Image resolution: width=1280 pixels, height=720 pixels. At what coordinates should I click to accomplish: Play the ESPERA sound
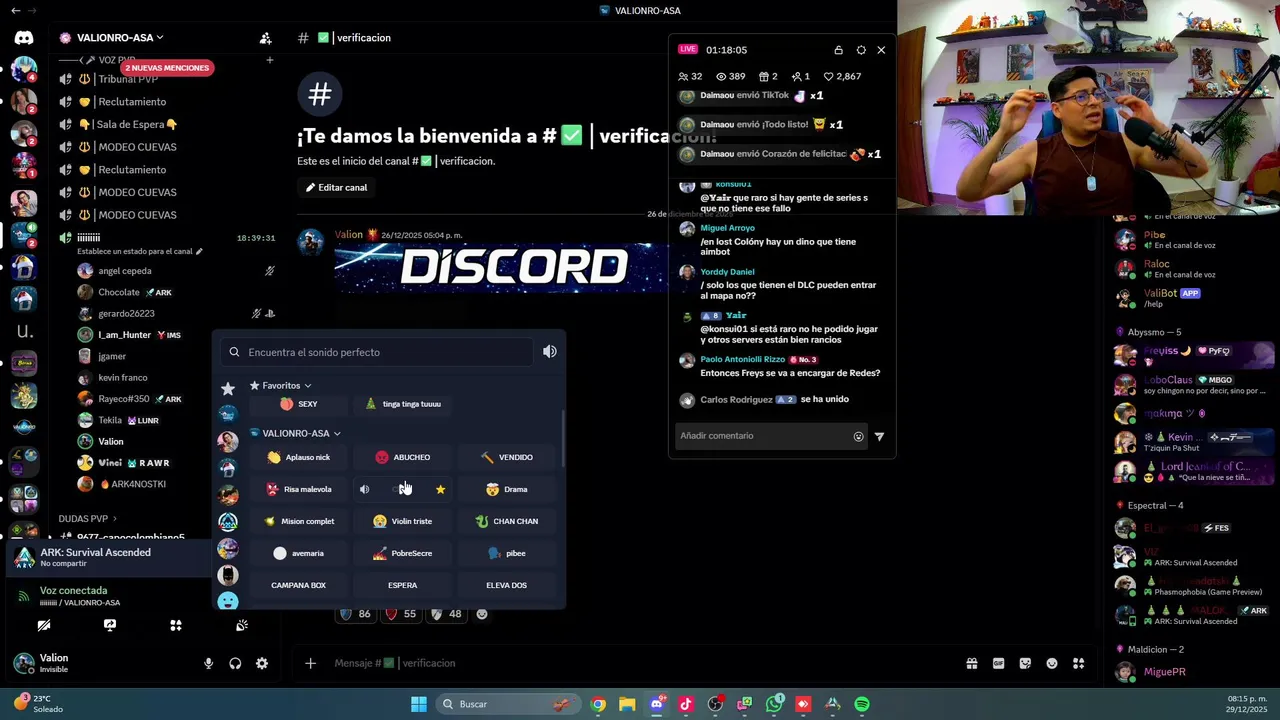403,585
